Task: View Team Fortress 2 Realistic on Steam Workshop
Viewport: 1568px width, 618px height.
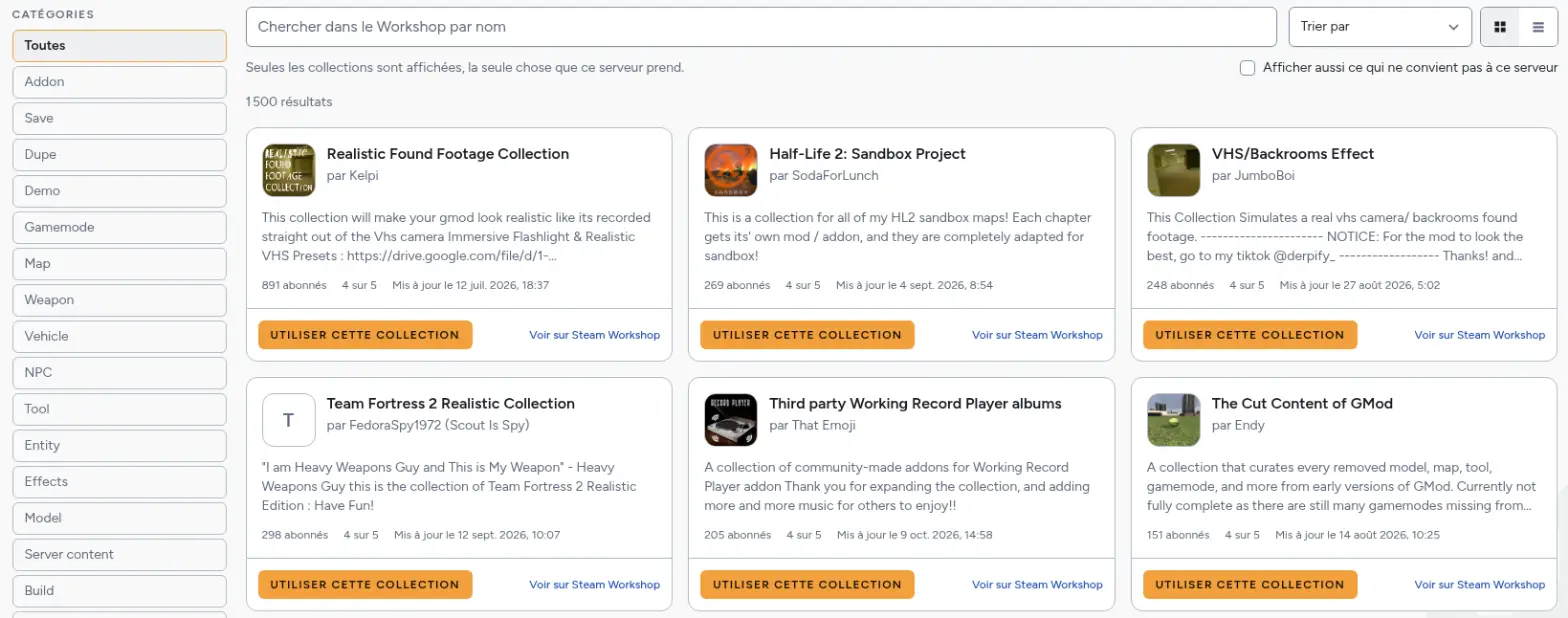Action: pos(595,585)
